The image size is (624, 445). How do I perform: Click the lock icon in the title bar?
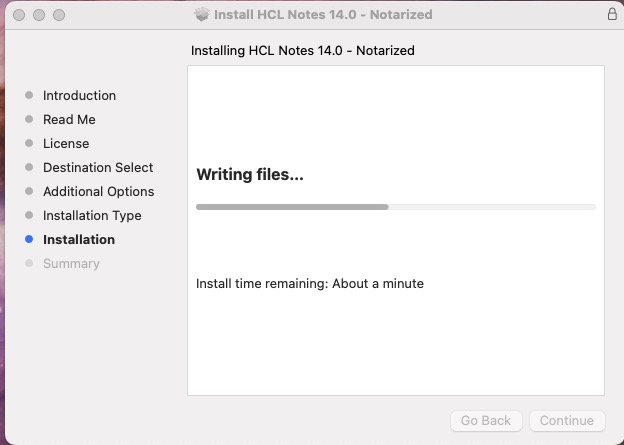click(612, 15)
